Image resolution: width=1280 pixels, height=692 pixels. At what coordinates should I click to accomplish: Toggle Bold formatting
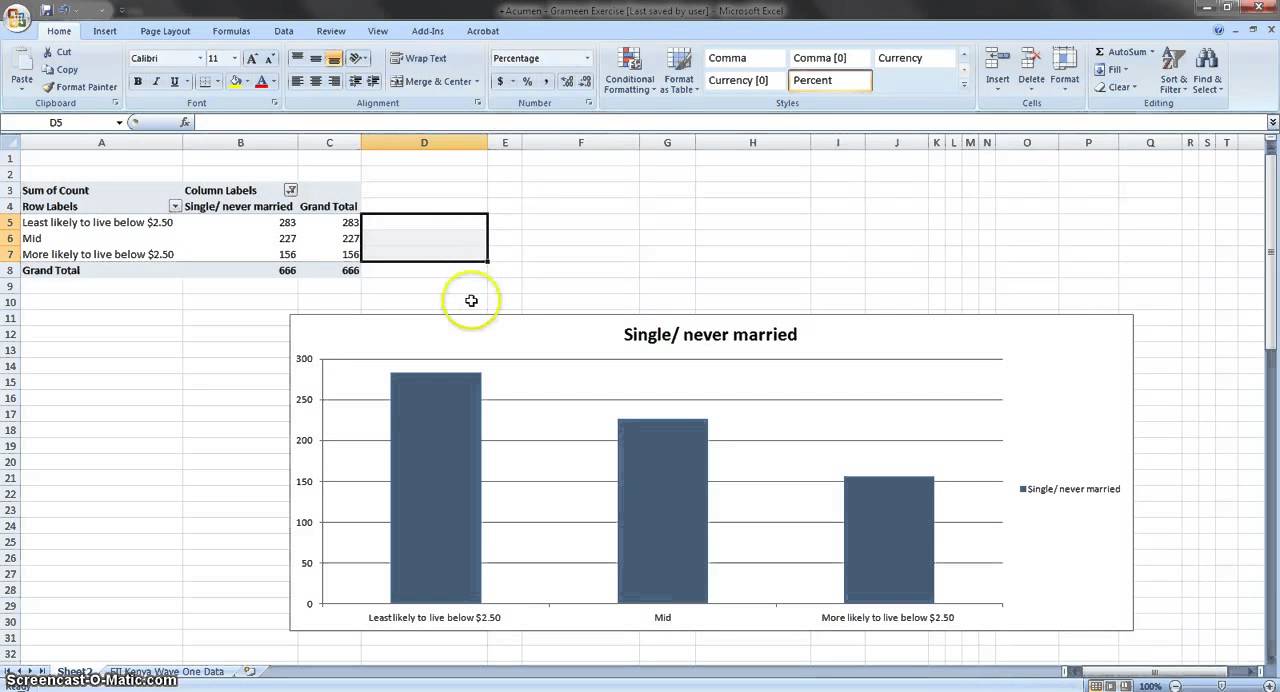[x=138, y=82]
